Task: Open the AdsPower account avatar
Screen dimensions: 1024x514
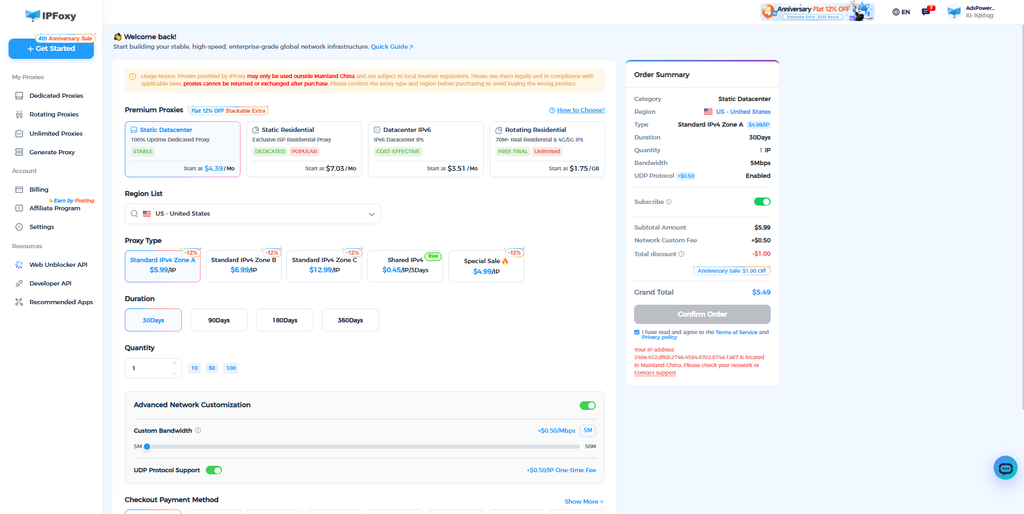Action: pos(953,12)
